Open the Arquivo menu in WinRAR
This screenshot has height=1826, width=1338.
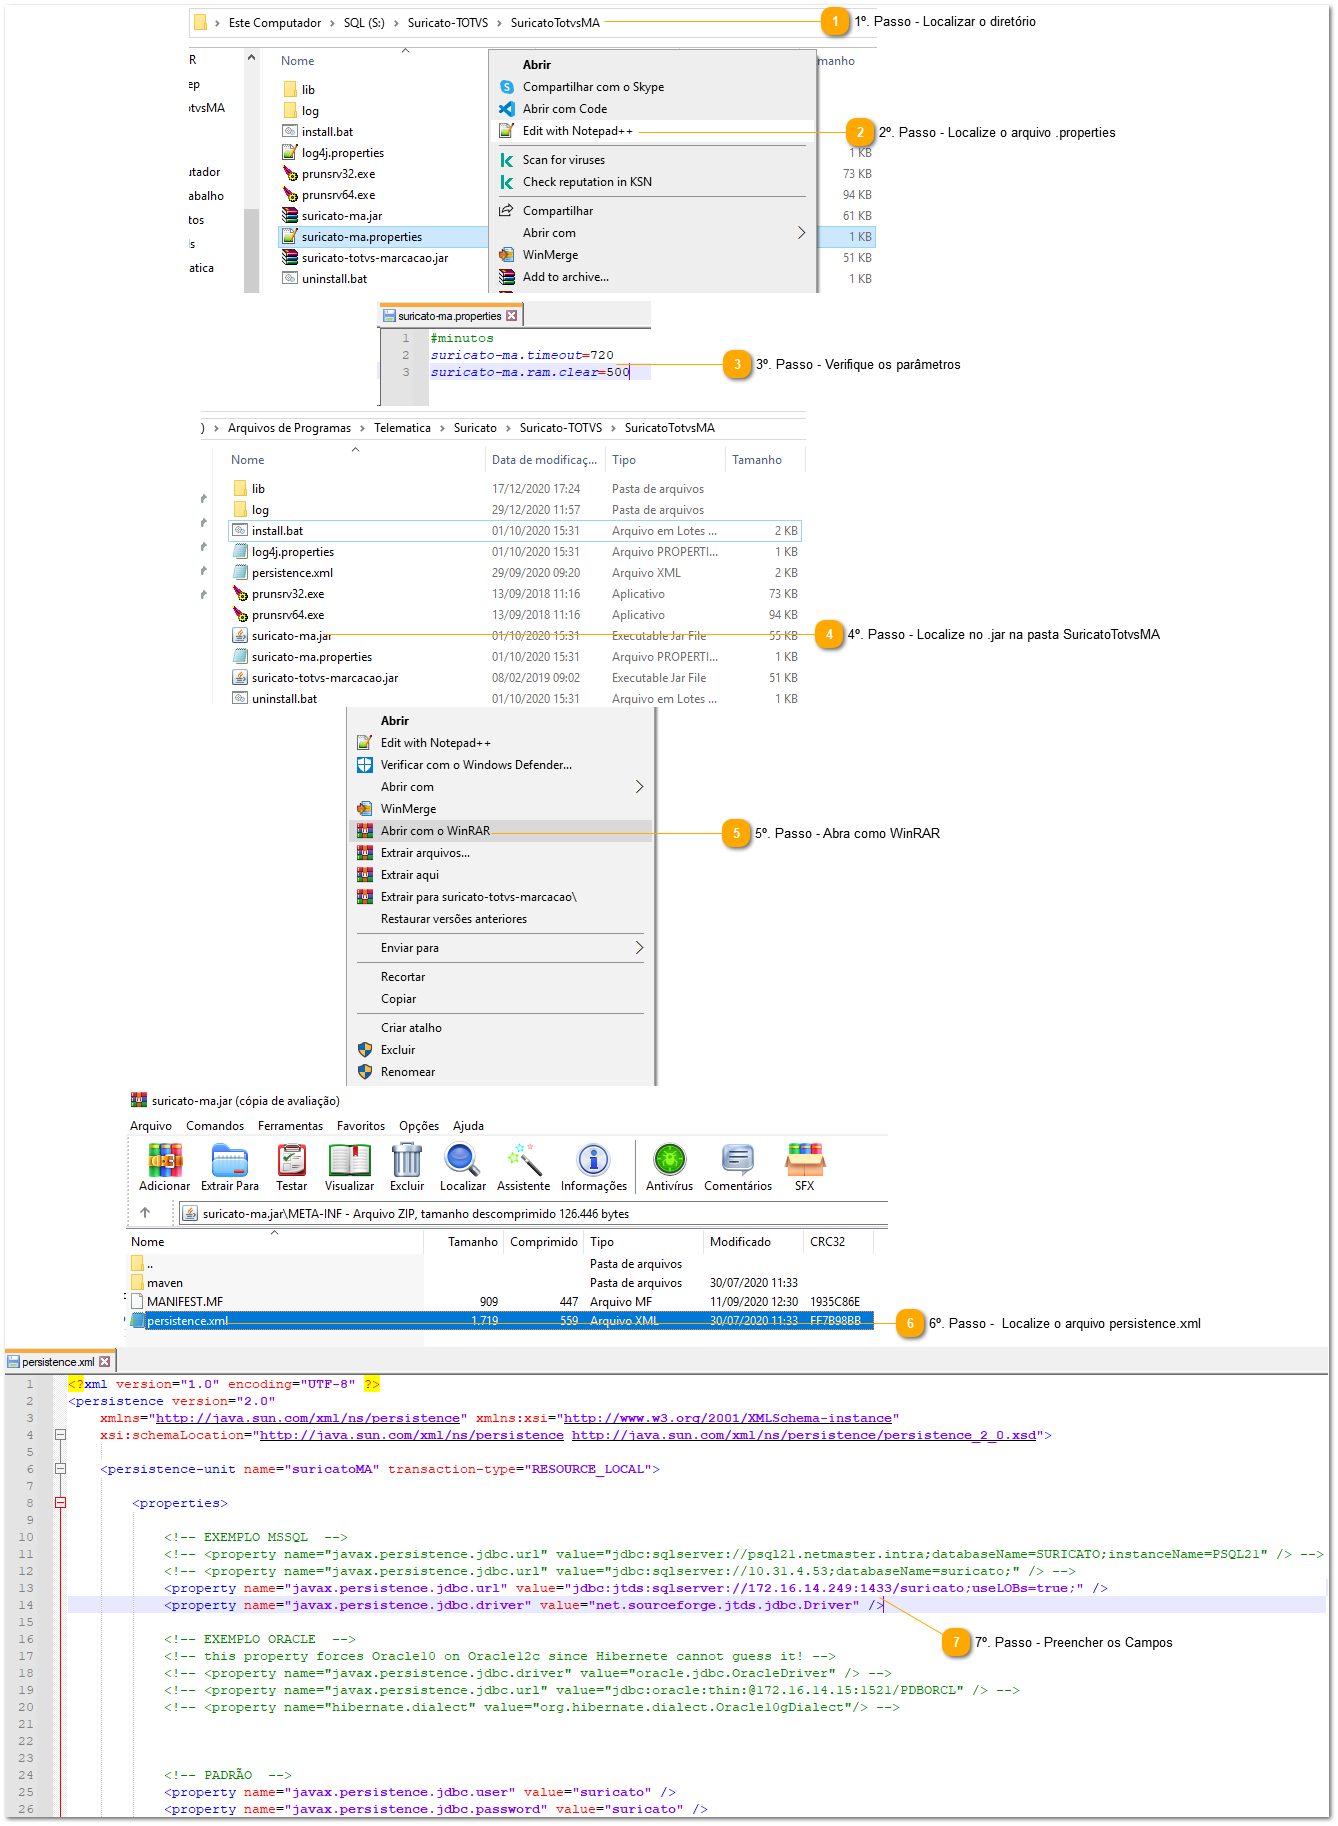[151, 1126]
